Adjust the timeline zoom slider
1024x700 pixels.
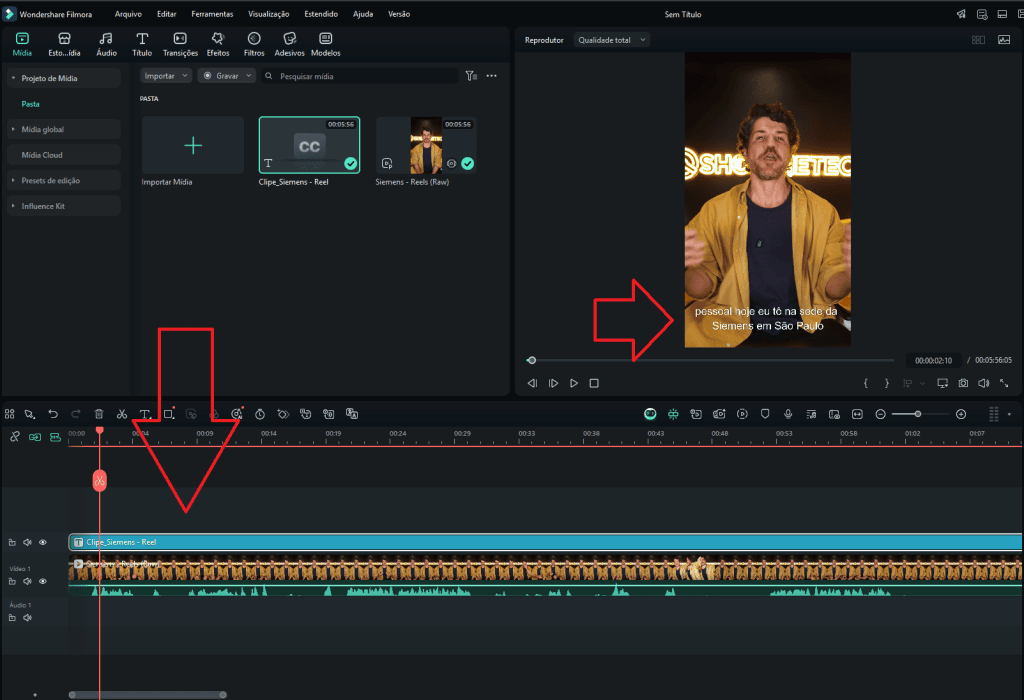(x=918, y=414)
